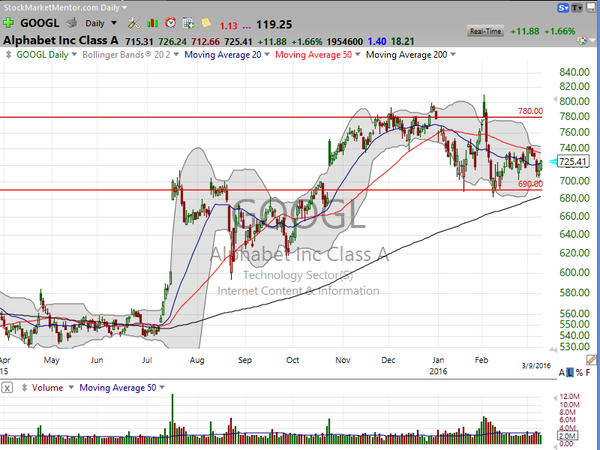
Task: Open the GOOGL Daily plot dropdown
Action: (x=74, y=55)
